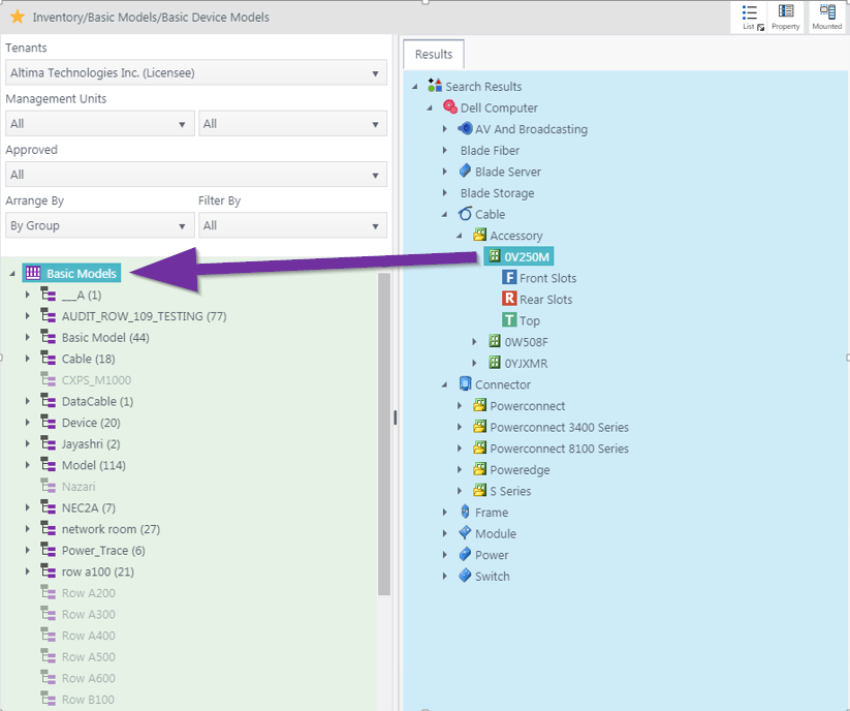This screenshot has width=850, height=711.
Task: Open the Tenants dropdown
Action: click(196, 73)
